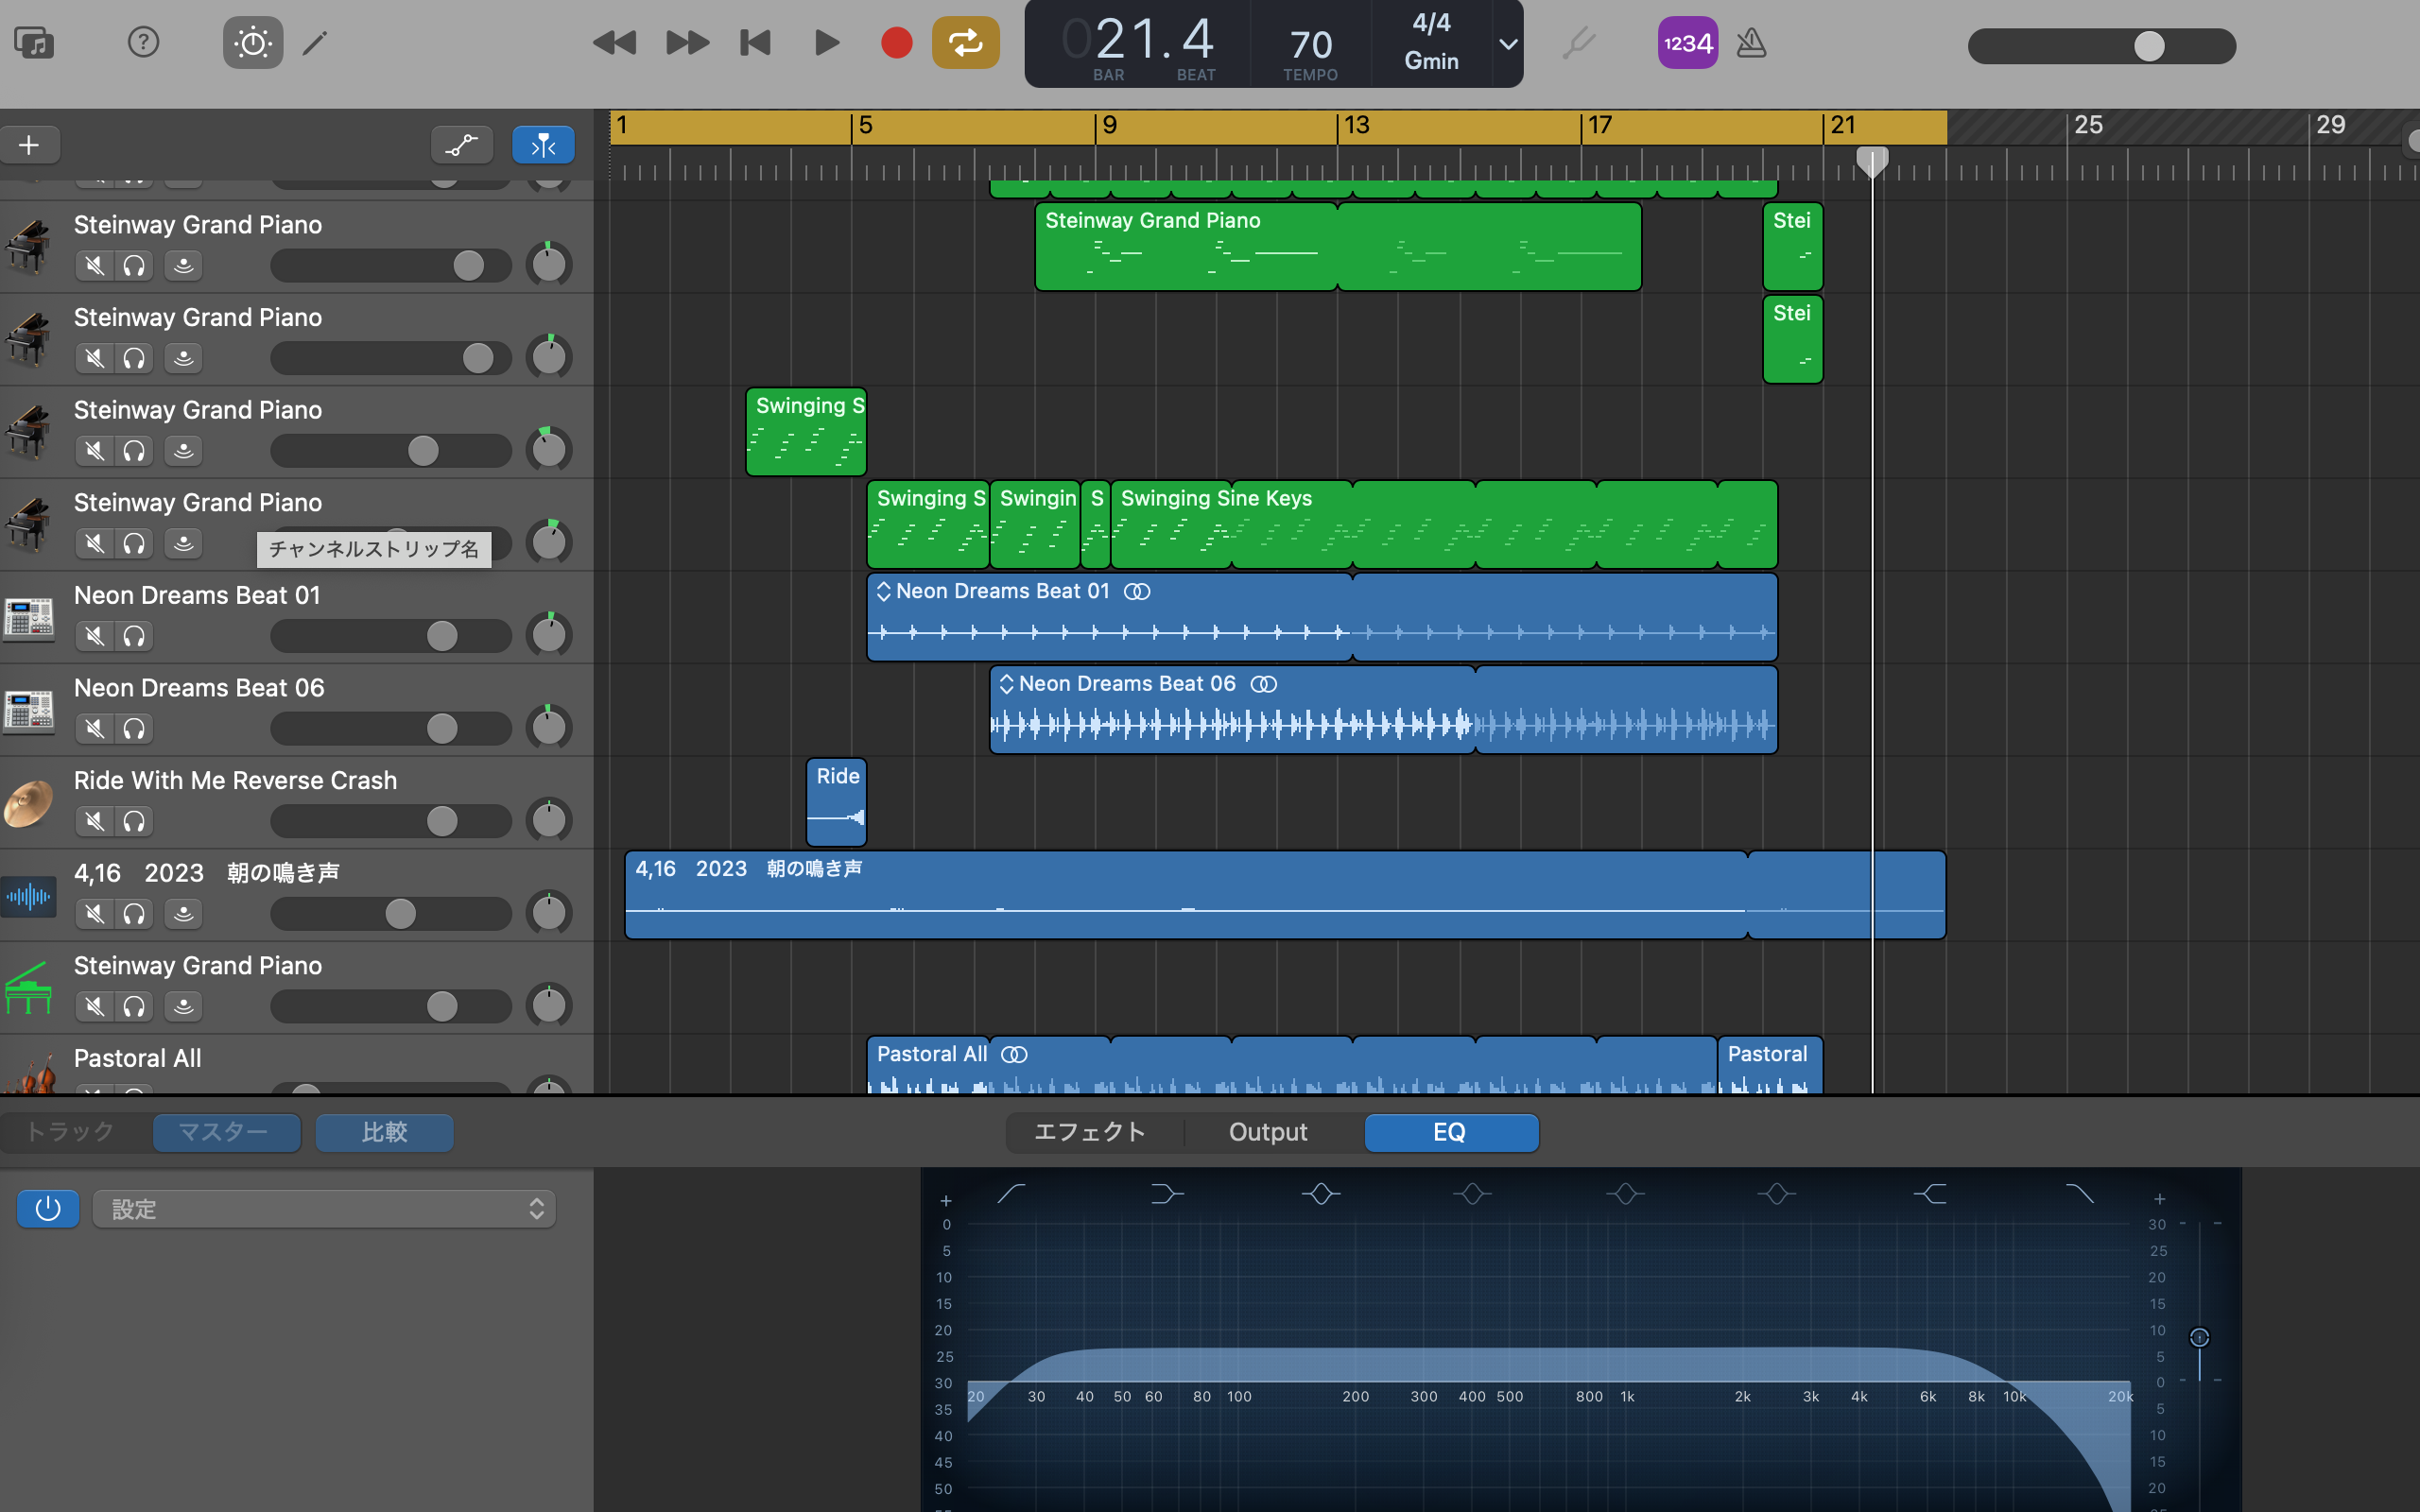2420x1512 pixels.
Task: Expand the LCD display mode chevron
Action: tap(1508, 44)
